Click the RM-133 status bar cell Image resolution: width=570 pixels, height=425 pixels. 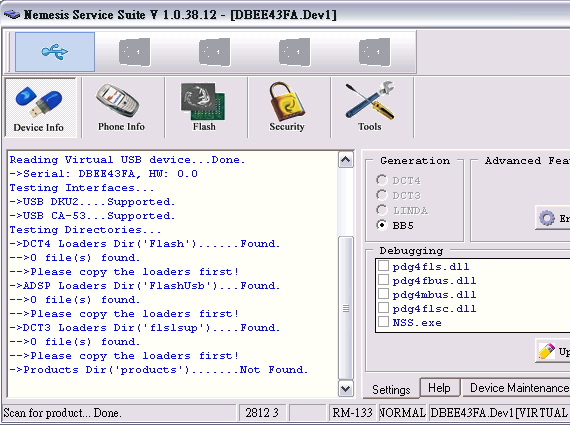point(352,413)
